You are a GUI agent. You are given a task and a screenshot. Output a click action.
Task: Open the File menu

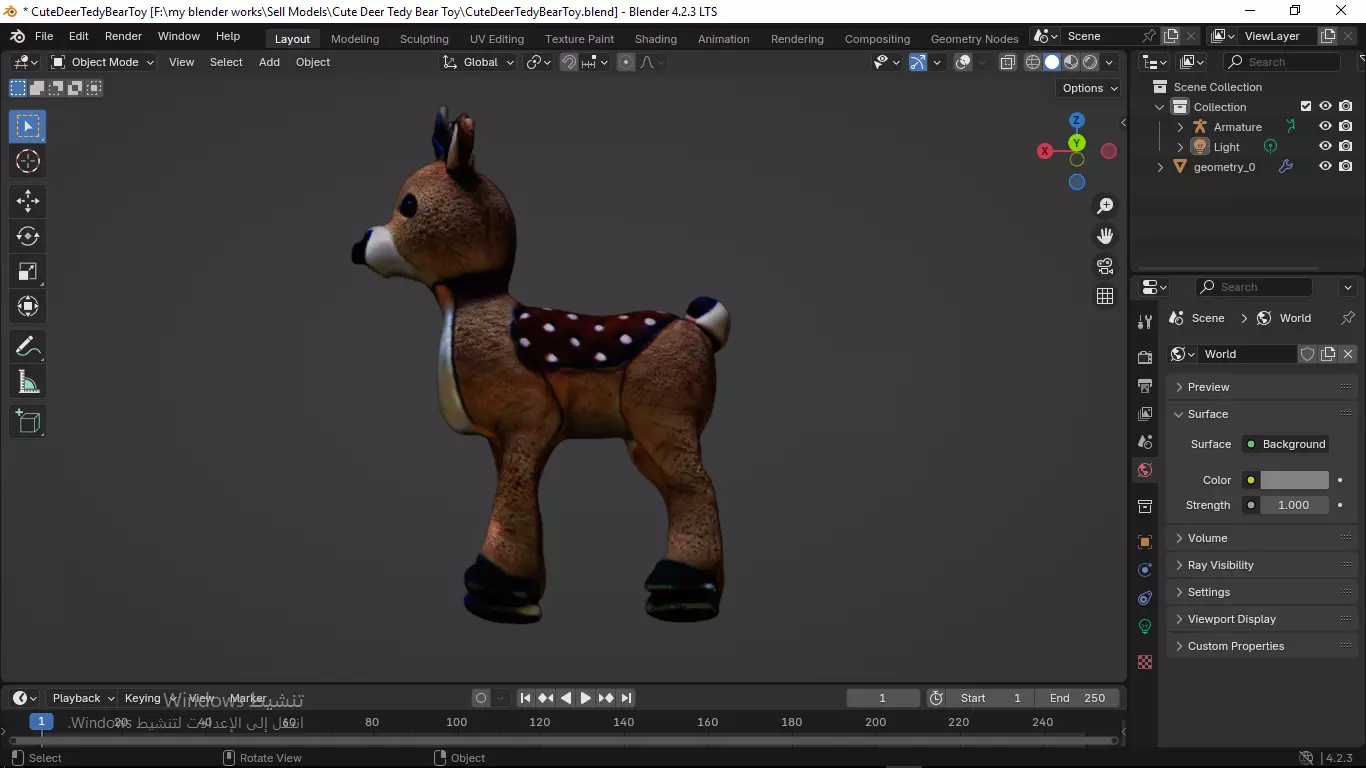pyautogui.click(x=44, y=36)
